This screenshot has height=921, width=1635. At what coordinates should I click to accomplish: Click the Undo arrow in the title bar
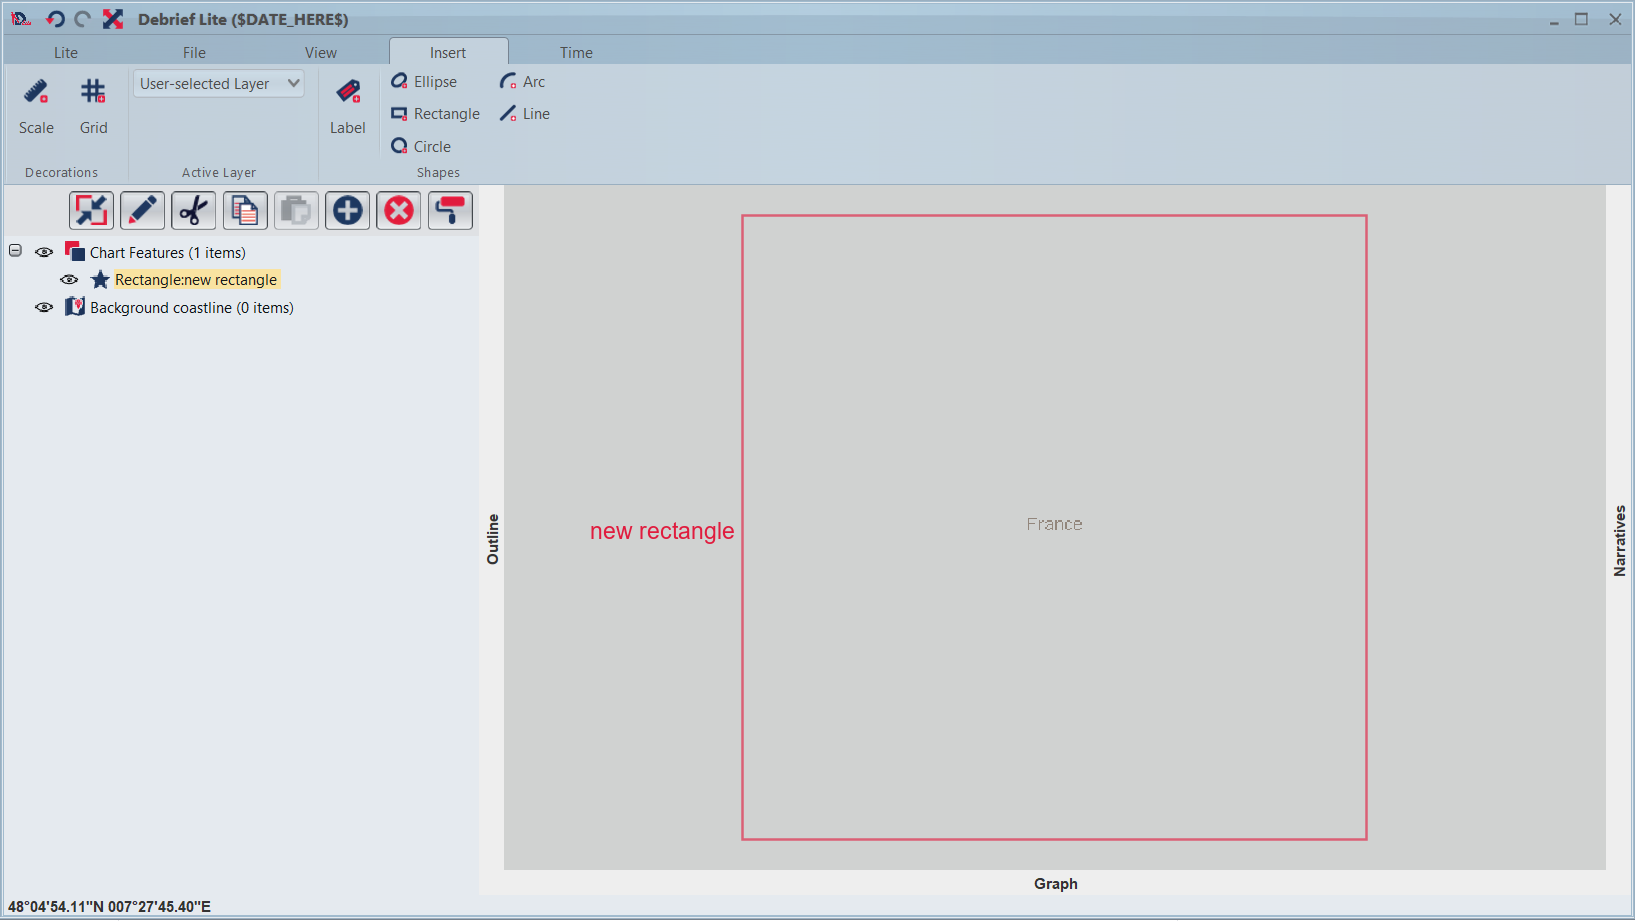55,19
